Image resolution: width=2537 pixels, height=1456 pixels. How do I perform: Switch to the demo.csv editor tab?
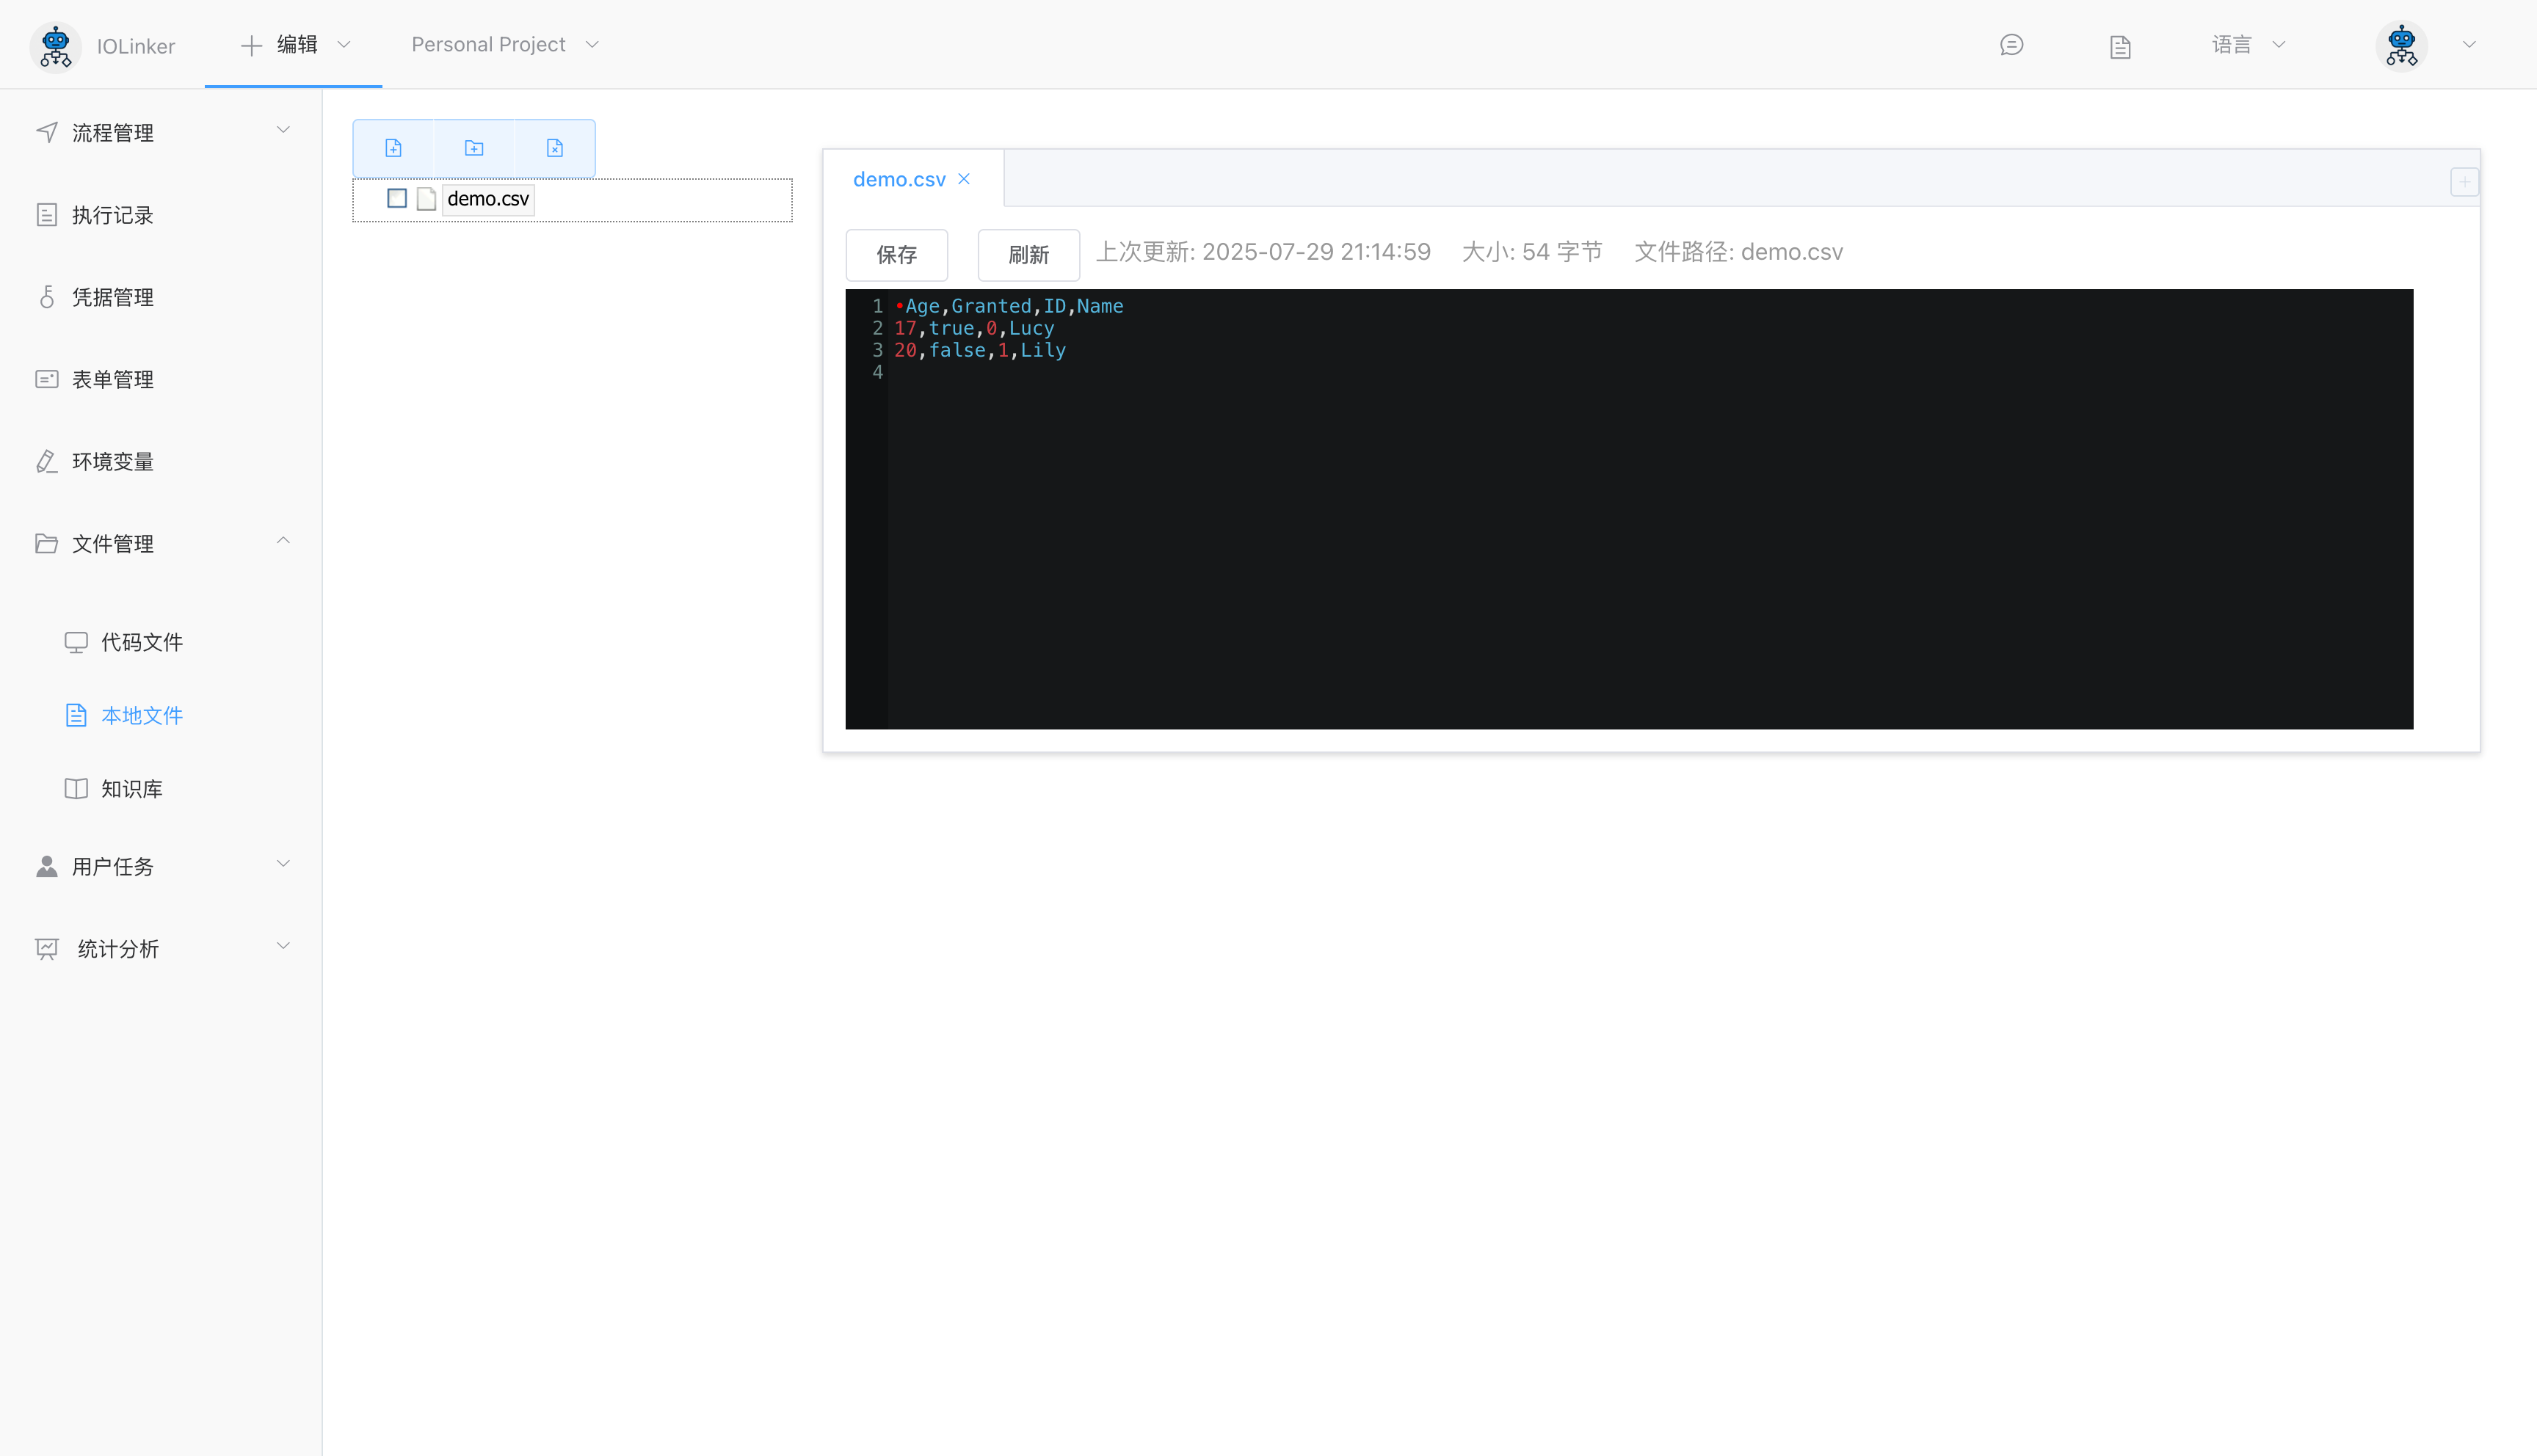(x=898, y=178)
